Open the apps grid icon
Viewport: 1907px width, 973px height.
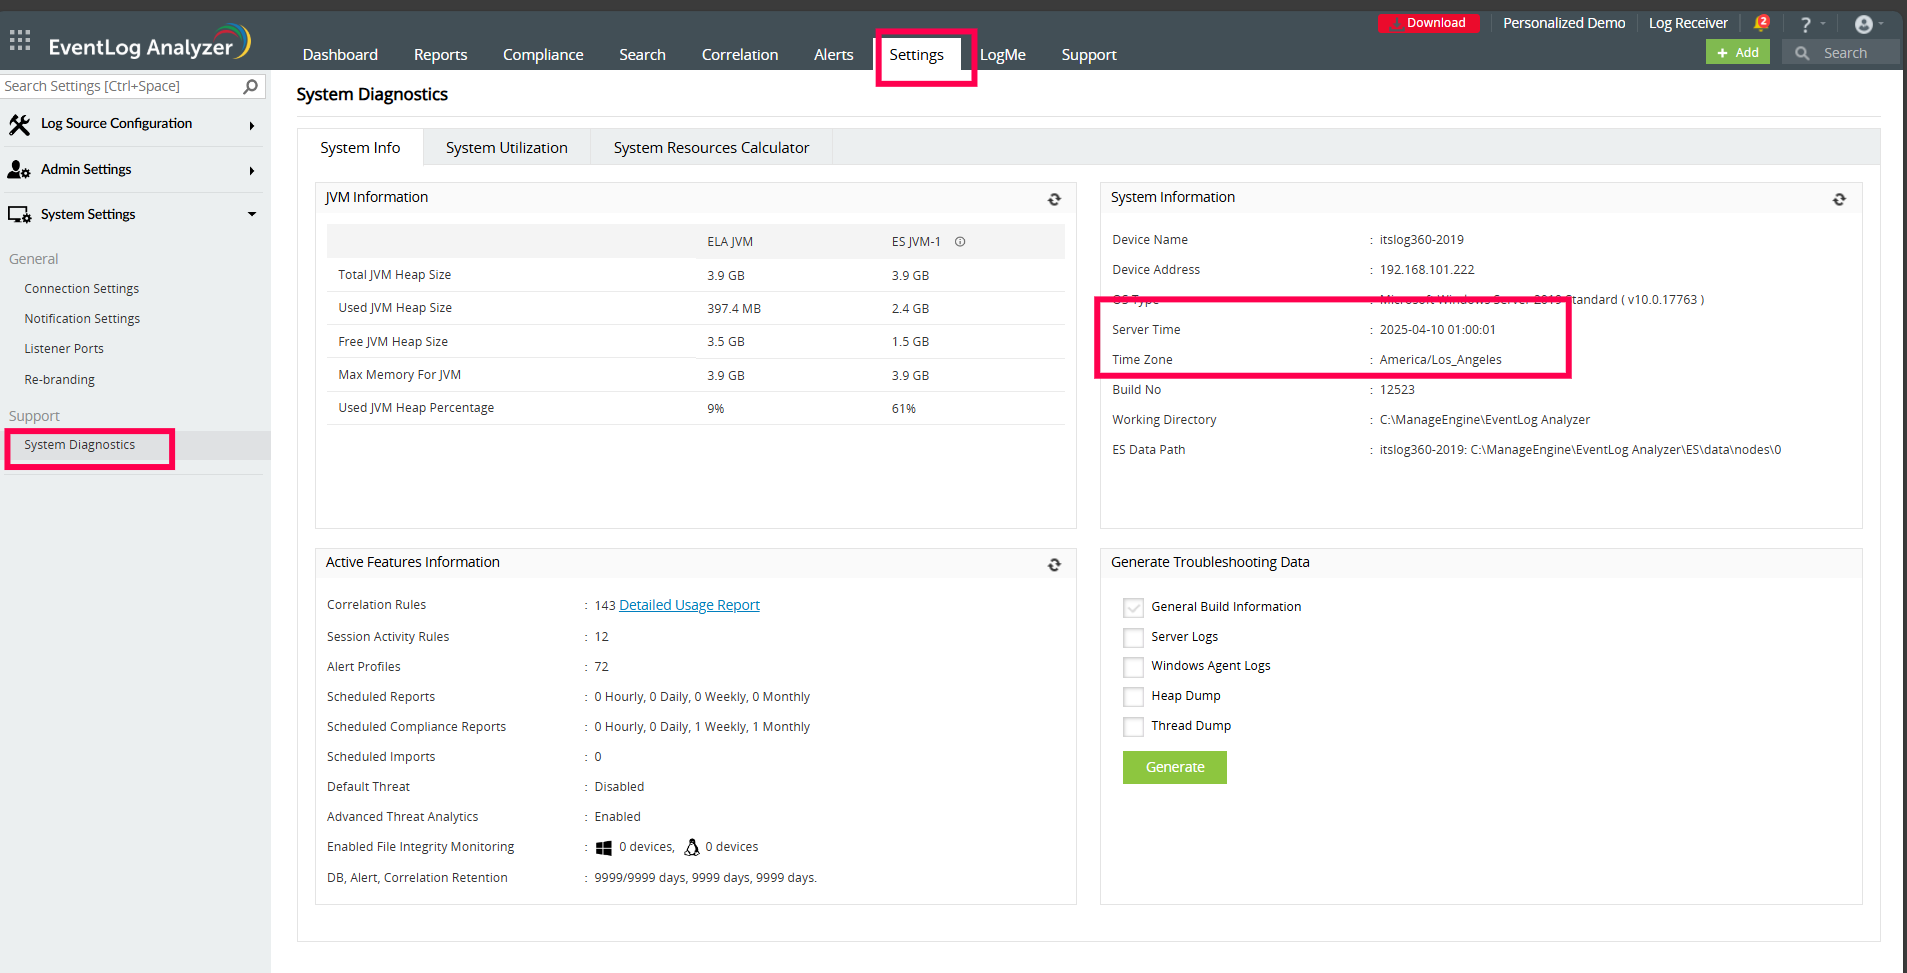click(x=20, y=41)
